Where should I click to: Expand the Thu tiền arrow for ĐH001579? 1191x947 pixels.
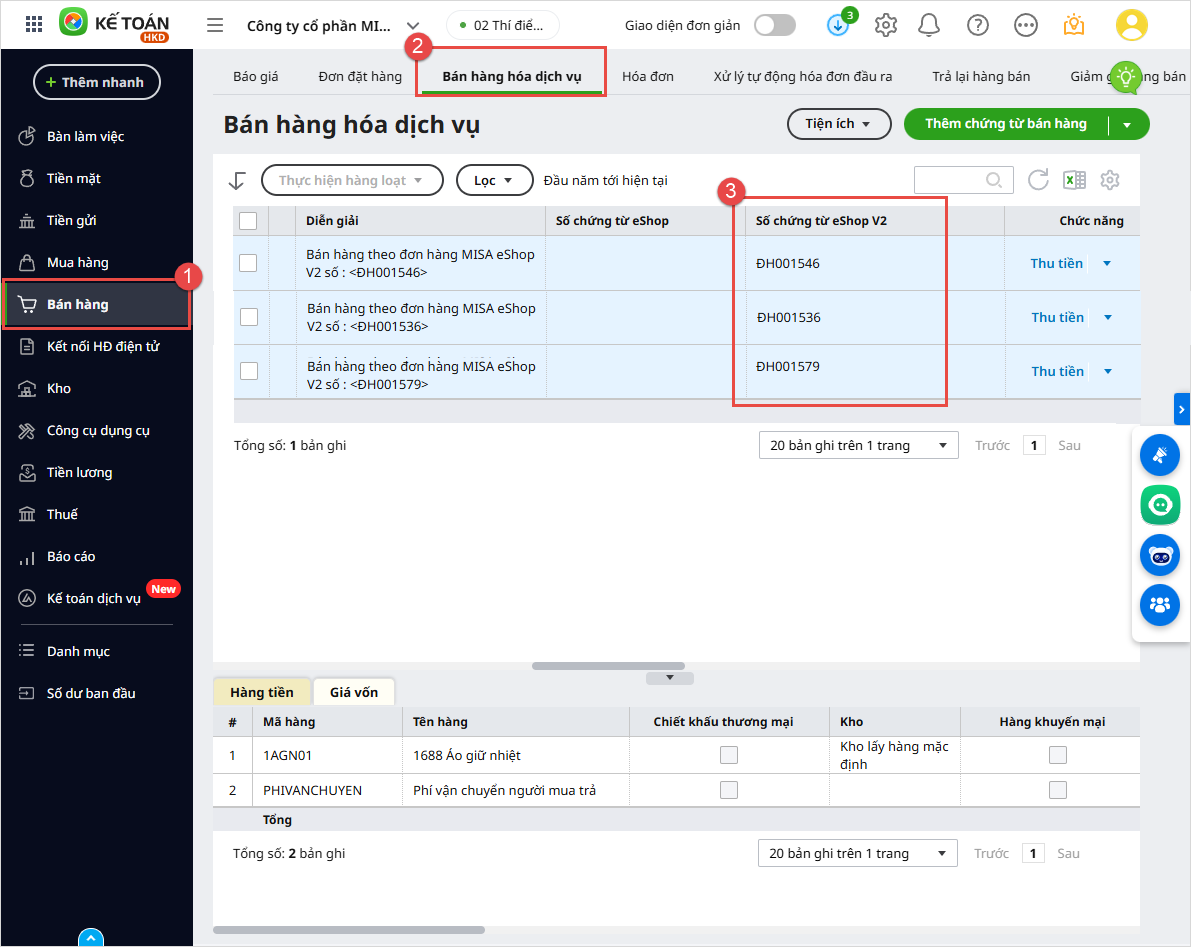1108,371
